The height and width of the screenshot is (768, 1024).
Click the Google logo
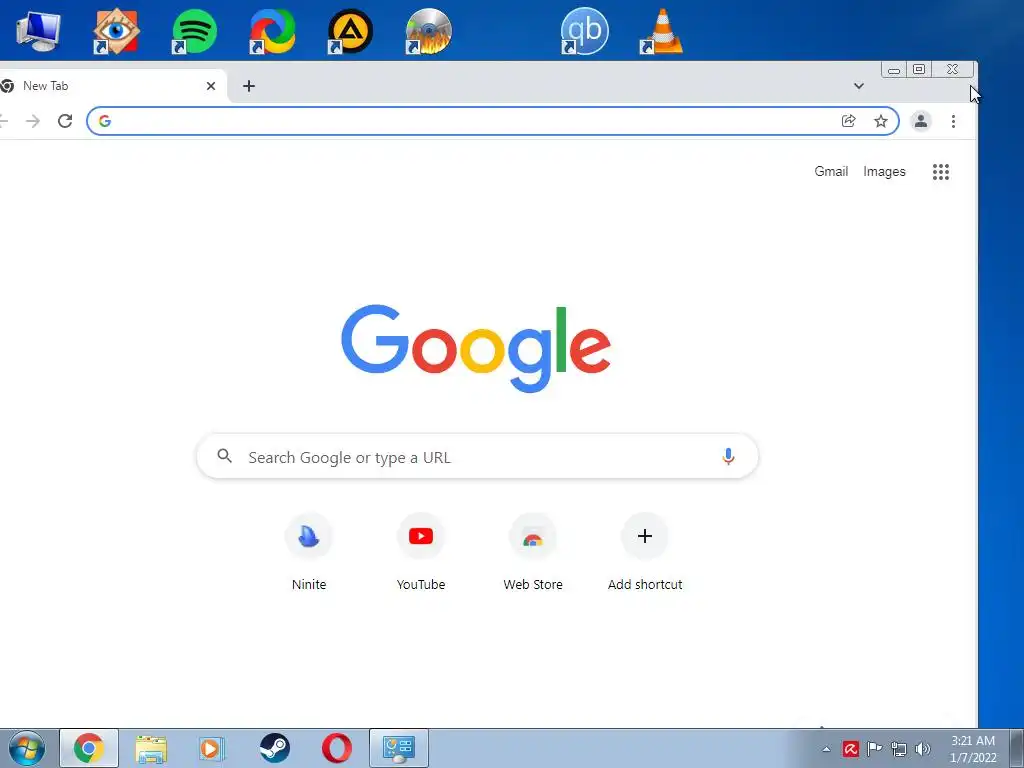tap(476, 347)
